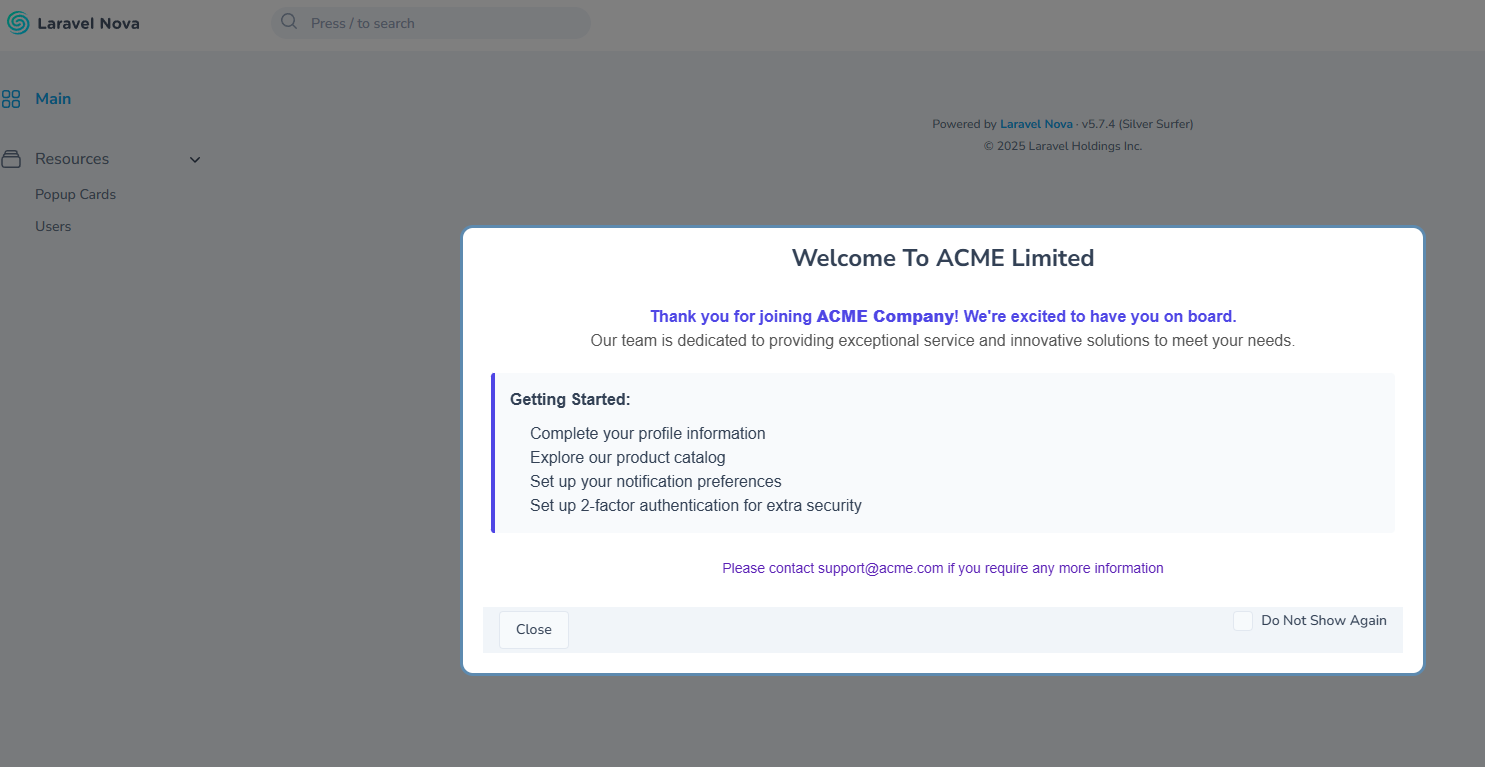1485x767 pixels.
Task: Select the Main menu label
Action: [53, 99]
